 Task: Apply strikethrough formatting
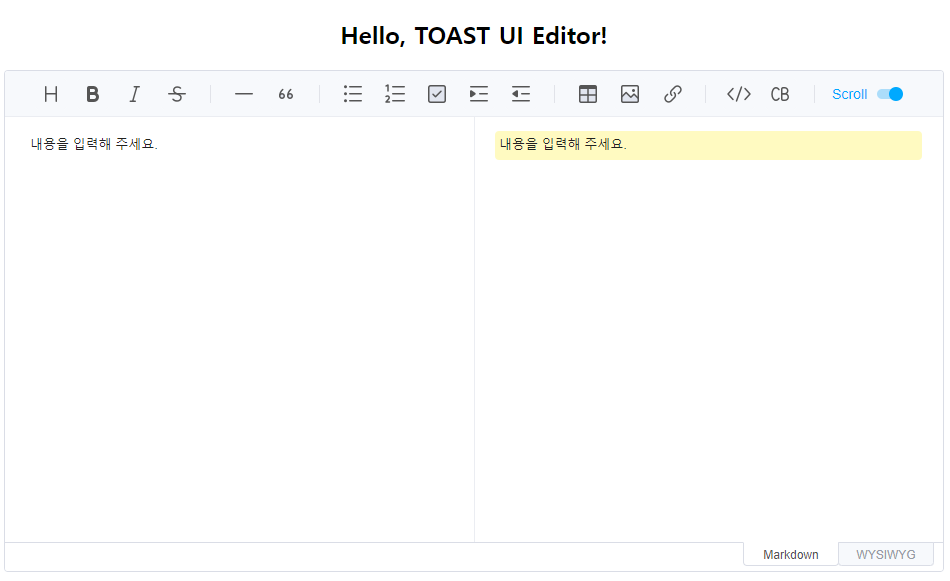pos(176,94)
